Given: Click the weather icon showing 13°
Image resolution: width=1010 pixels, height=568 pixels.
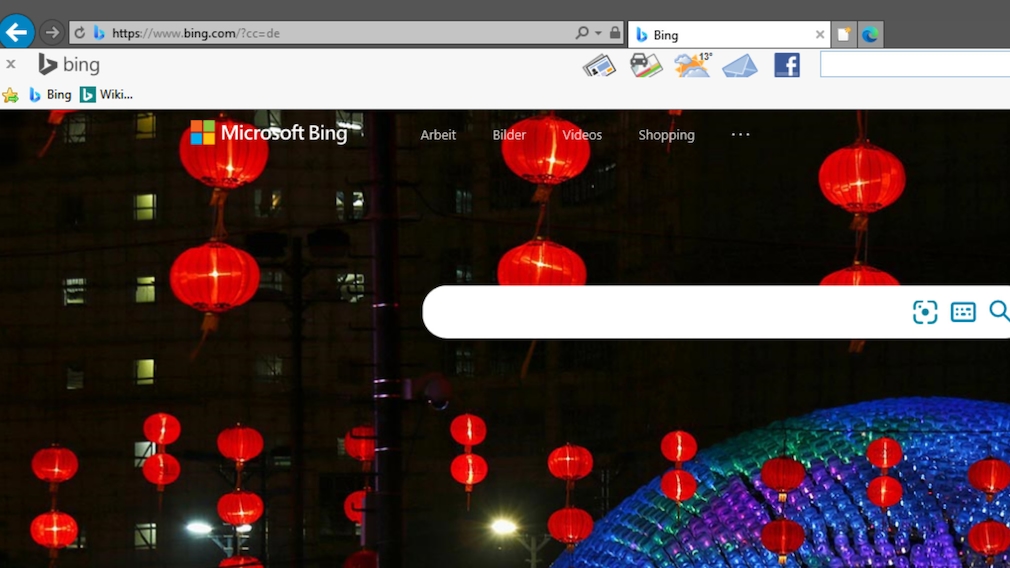Looking at the screenshot, I should [x=692, y=66].
